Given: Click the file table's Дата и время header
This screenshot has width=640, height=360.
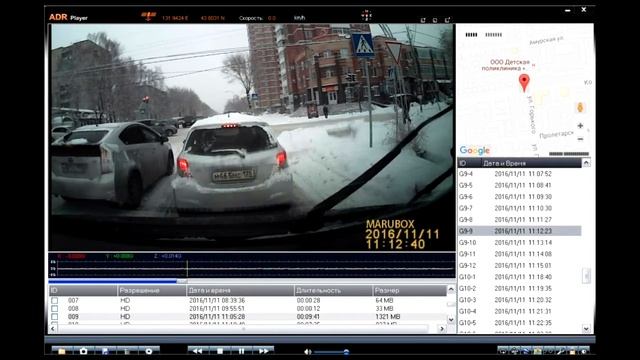Looking at the screenshot, I should [240, 290].
